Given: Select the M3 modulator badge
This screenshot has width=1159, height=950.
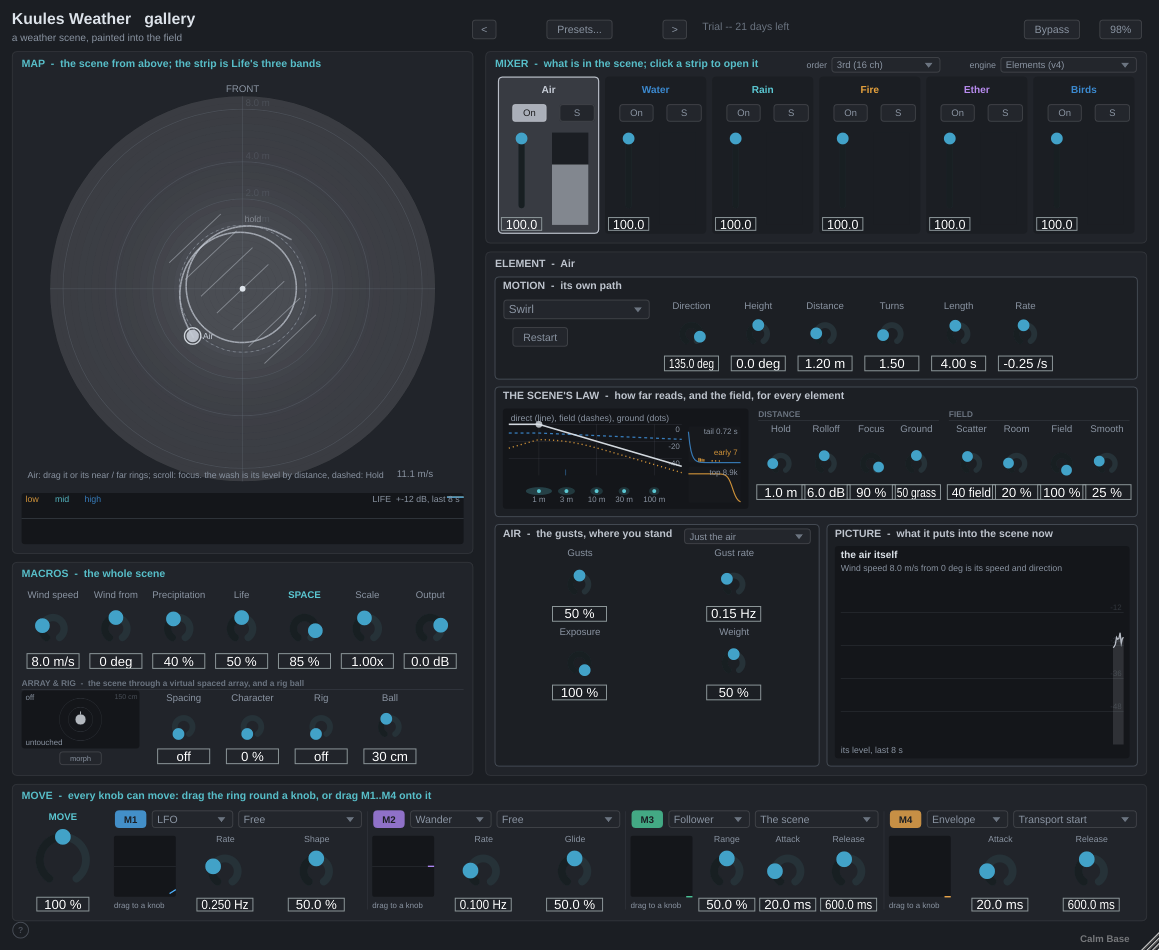Looking at the screenshot, I should click(647, 819).
